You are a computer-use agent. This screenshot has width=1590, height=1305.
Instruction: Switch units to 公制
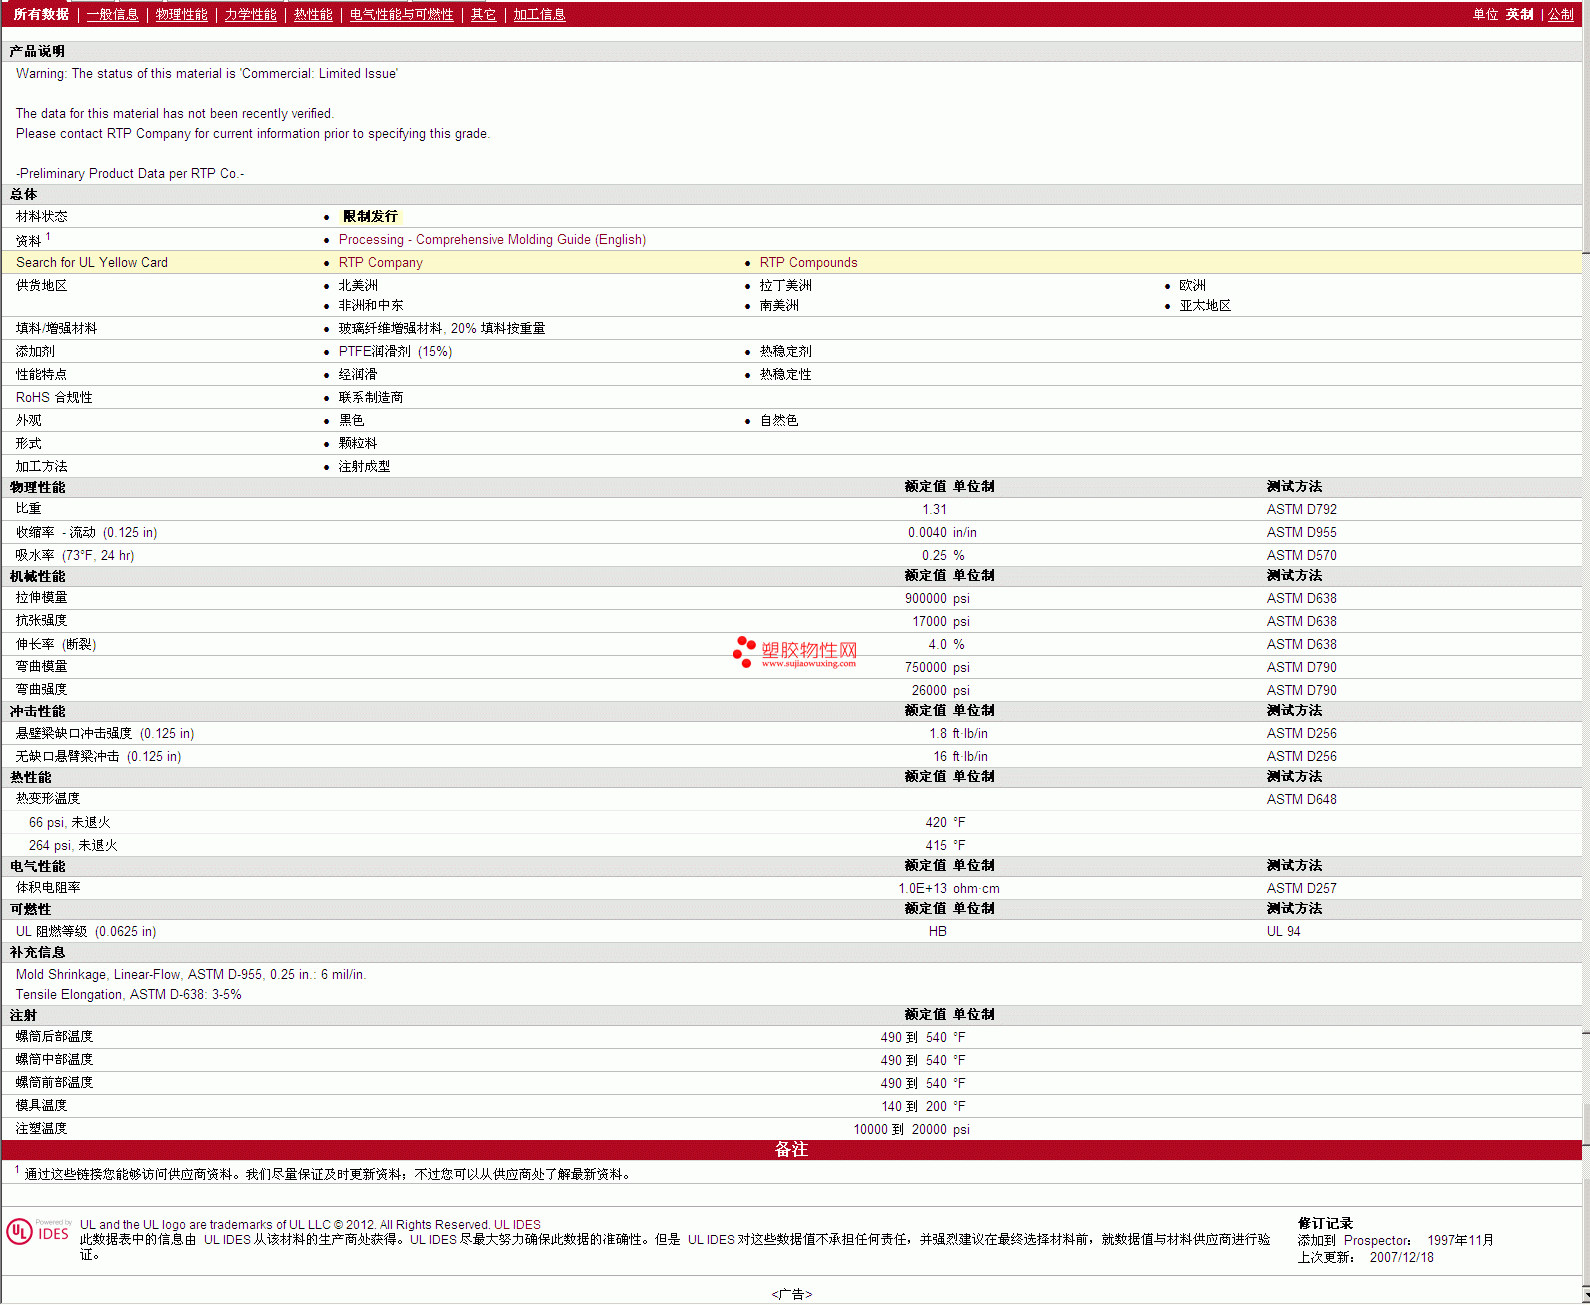click(x=1561, y=14)
